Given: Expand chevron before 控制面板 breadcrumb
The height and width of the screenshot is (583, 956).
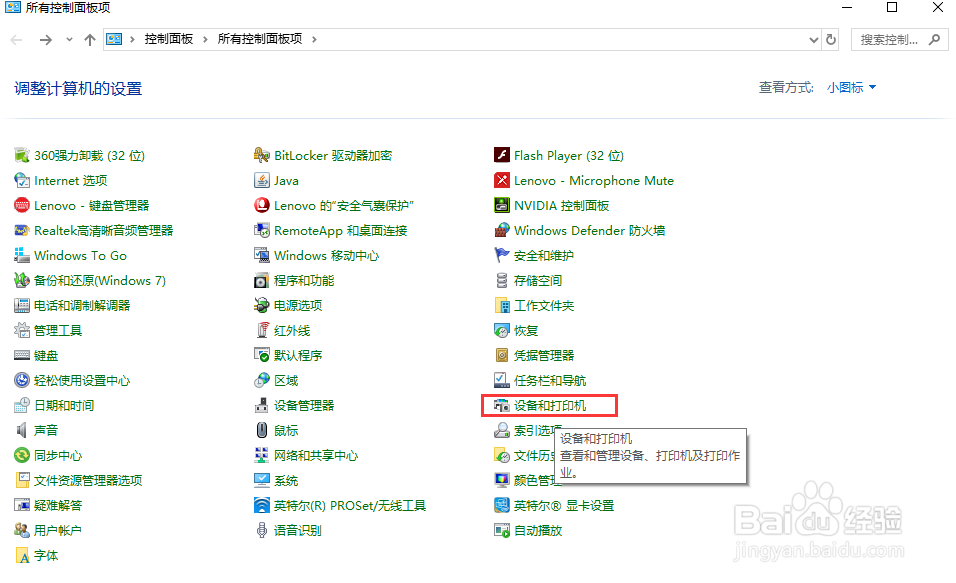Looking at the screenshot, I should click(132, 40).
